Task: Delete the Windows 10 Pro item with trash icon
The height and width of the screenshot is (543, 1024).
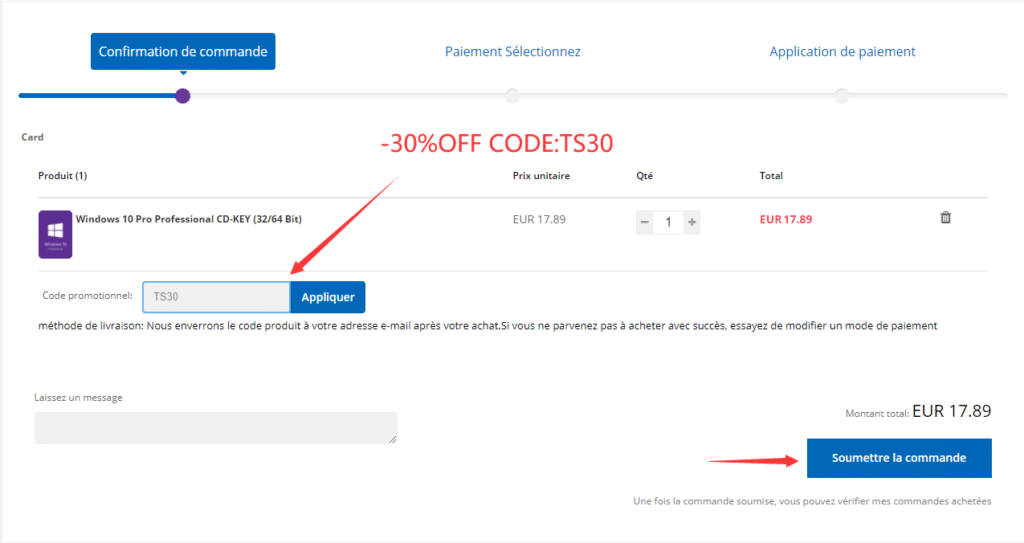Action: tap(945, 218)
